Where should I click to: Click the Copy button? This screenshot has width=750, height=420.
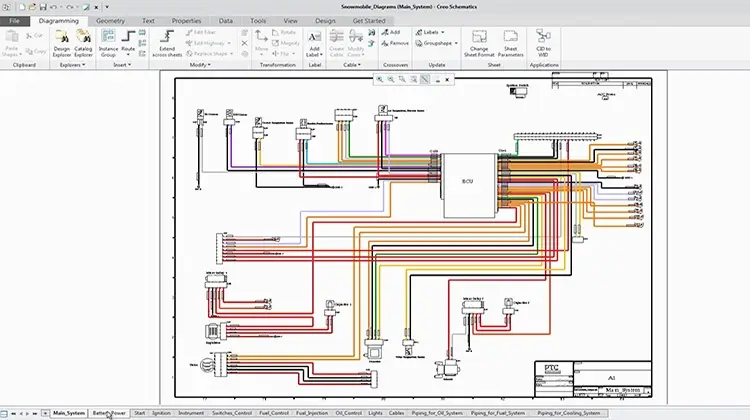(36, 51)
